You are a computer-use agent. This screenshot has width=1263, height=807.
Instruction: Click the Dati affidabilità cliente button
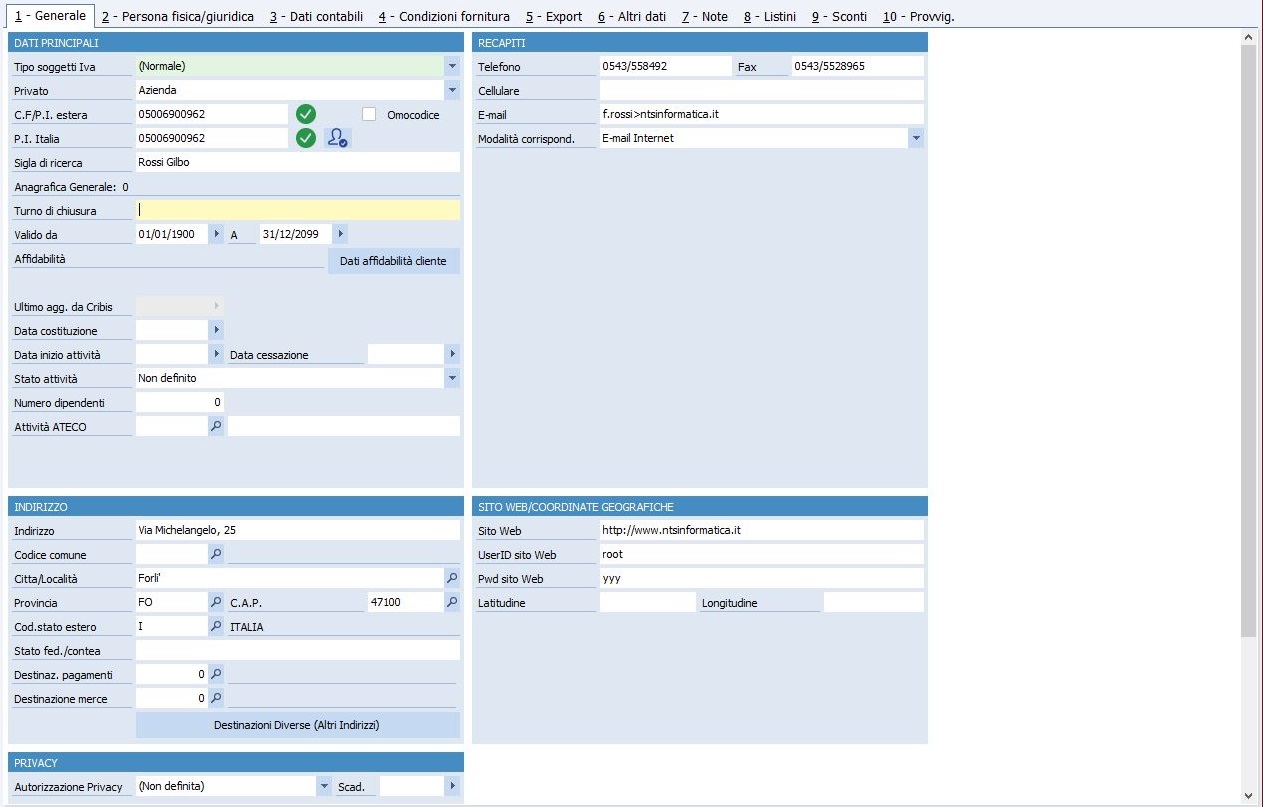pos(394,261)
